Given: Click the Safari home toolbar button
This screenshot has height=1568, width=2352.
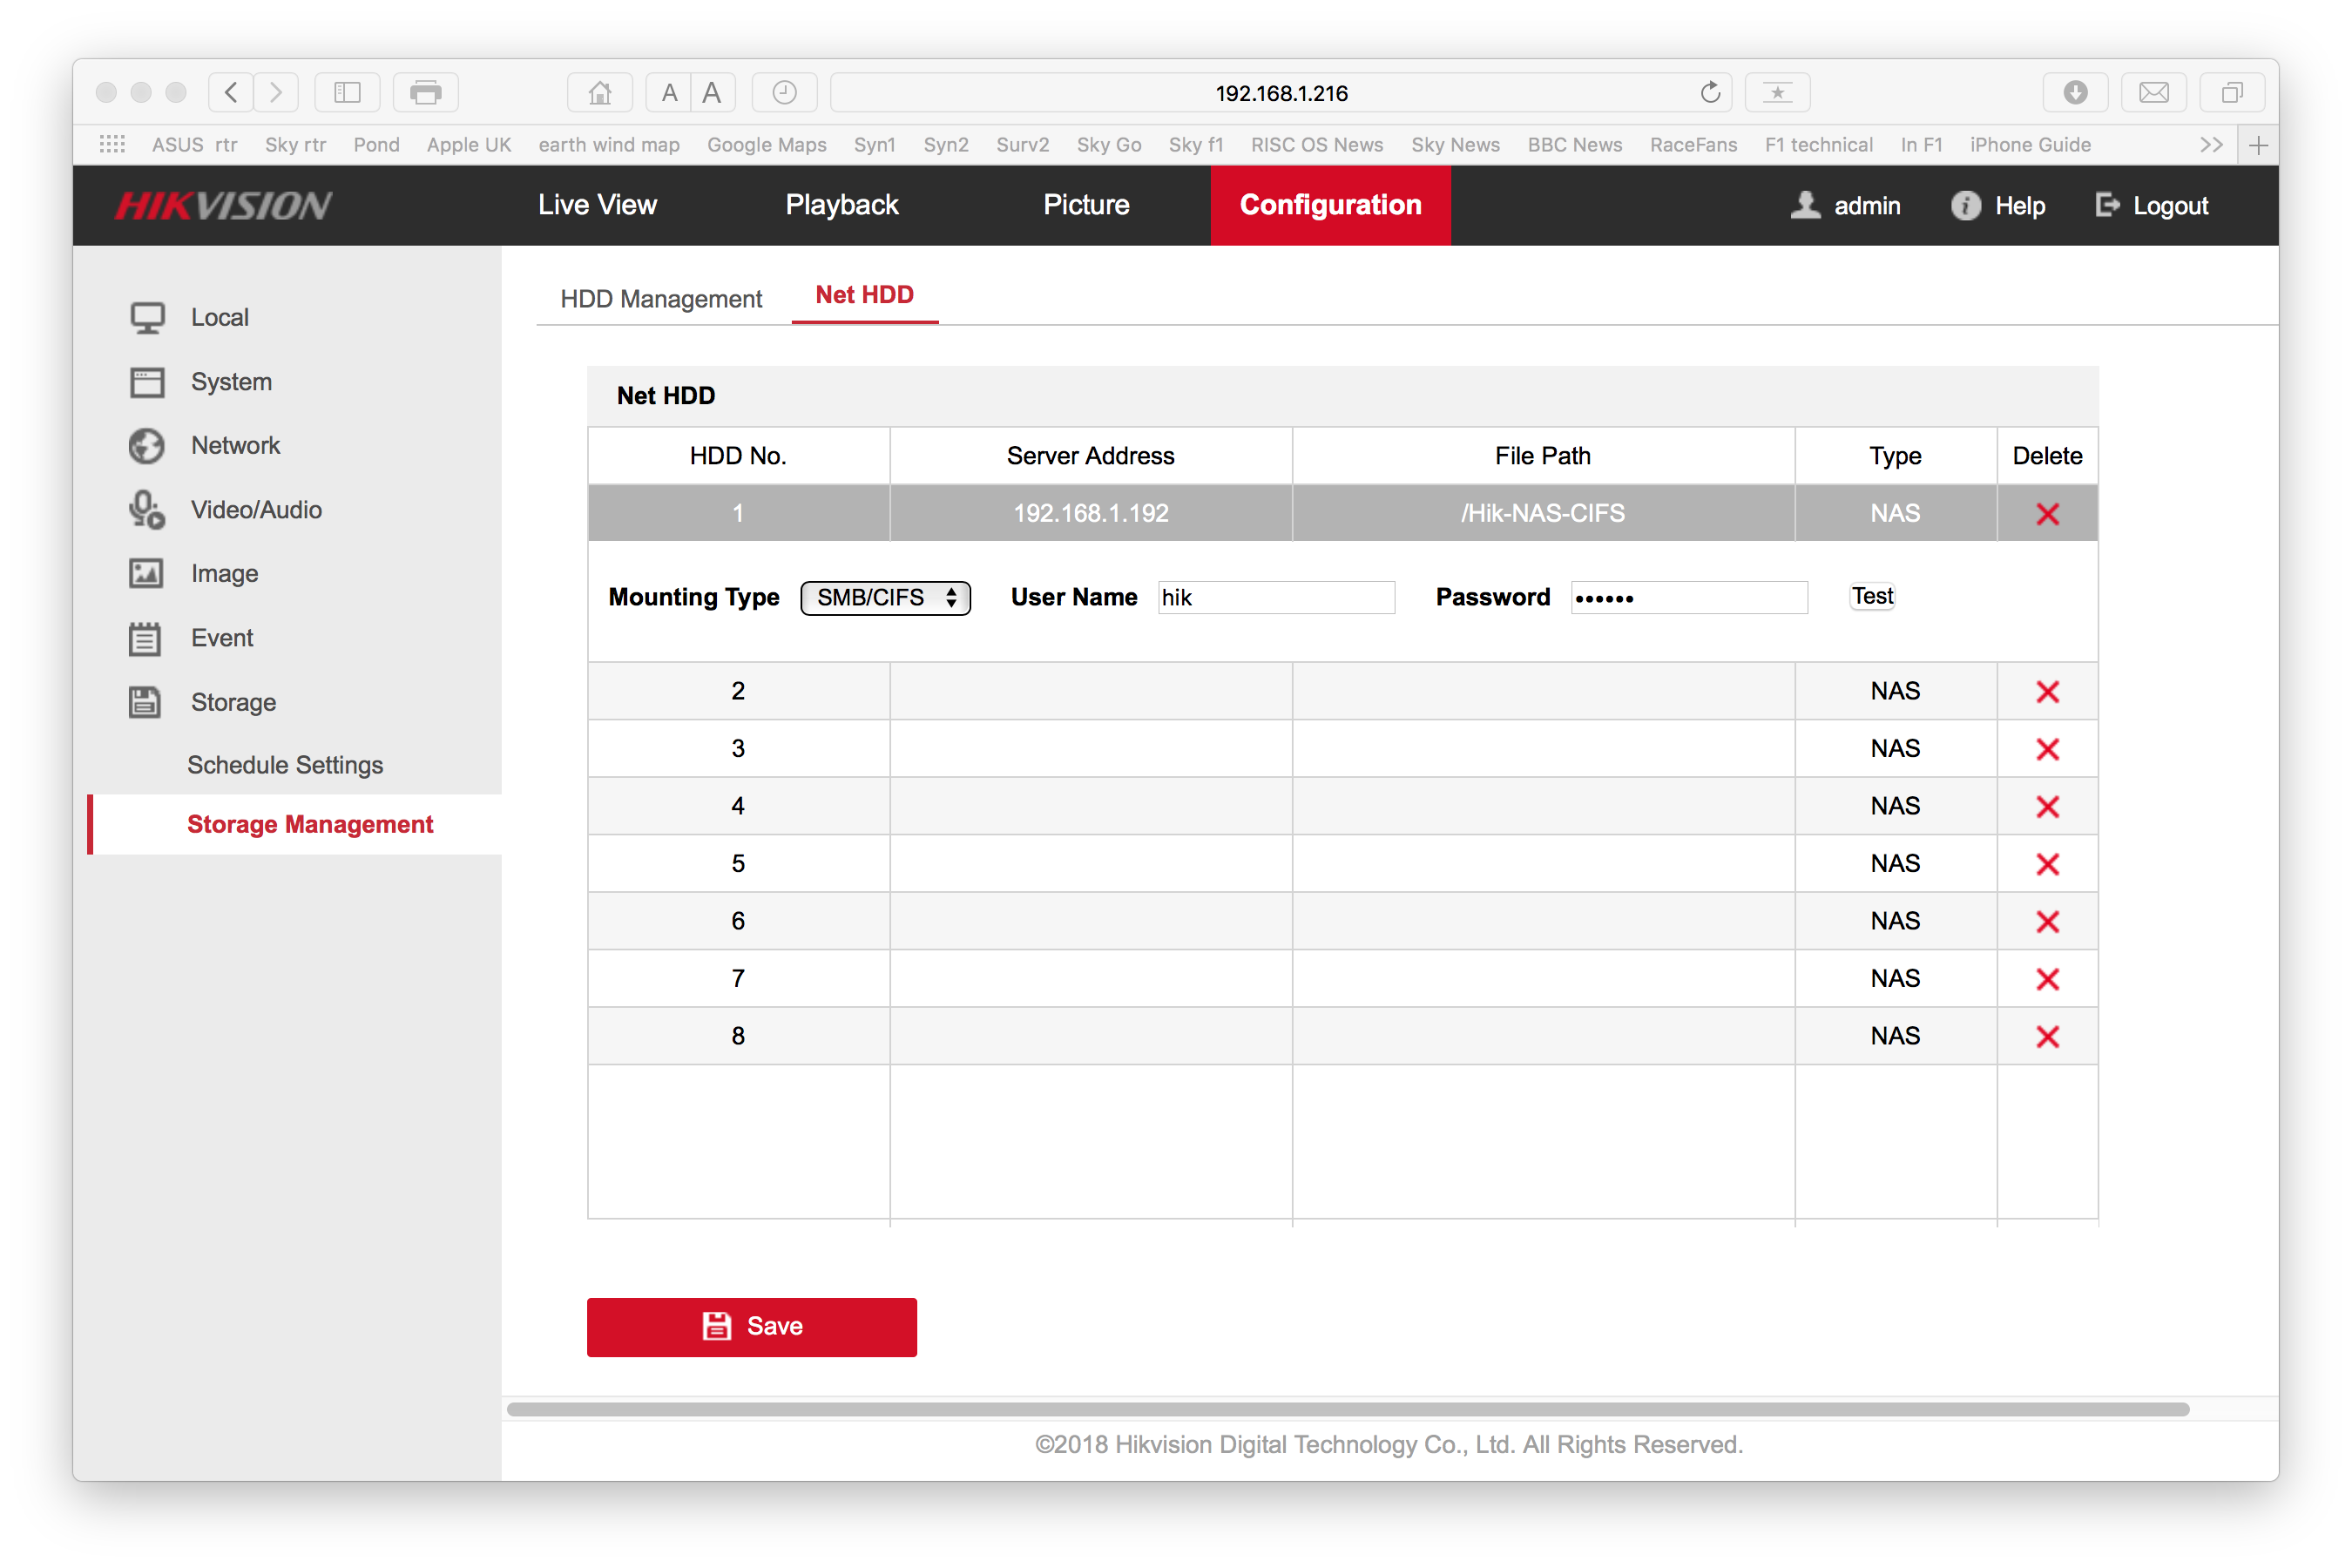Looking at the screenshot, I should click(x=600, y=93).
